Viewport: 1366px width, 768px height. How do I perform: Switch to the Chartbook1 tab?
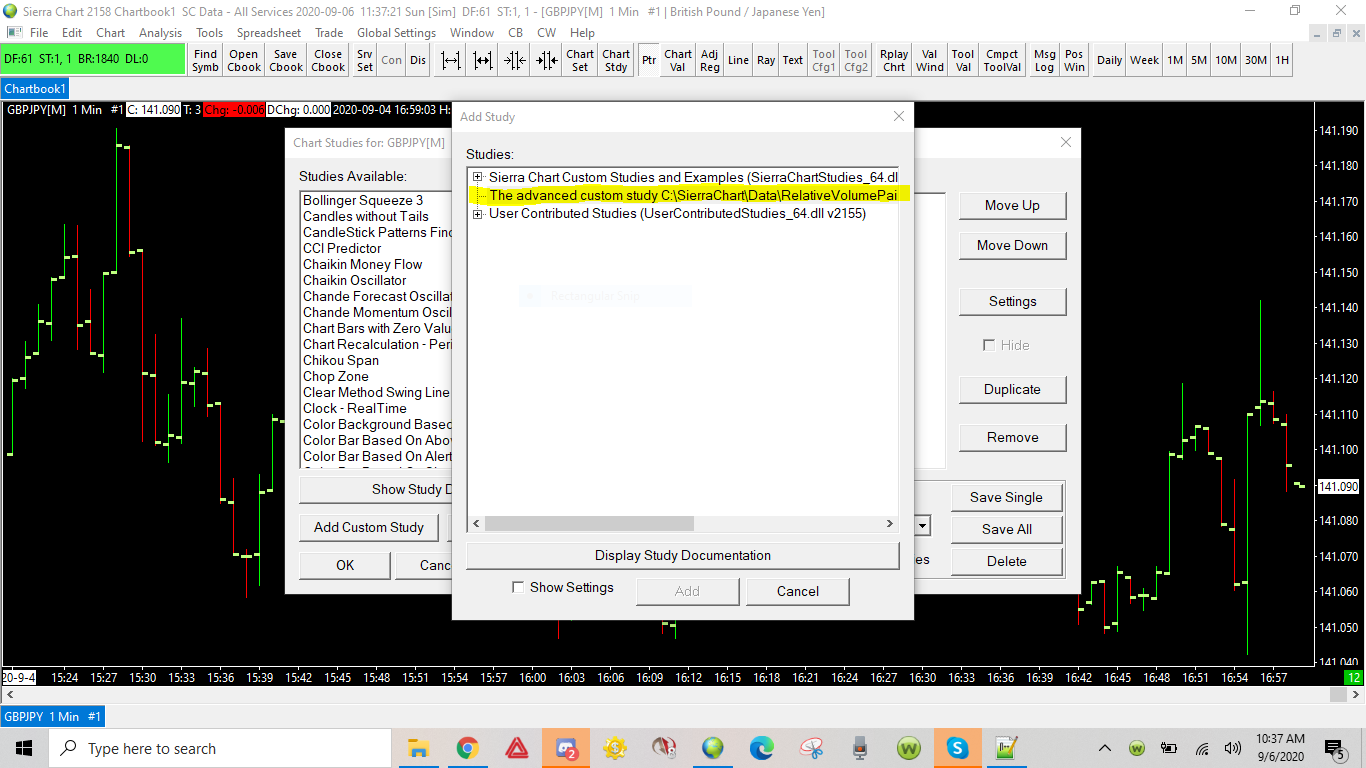point(35,89)
